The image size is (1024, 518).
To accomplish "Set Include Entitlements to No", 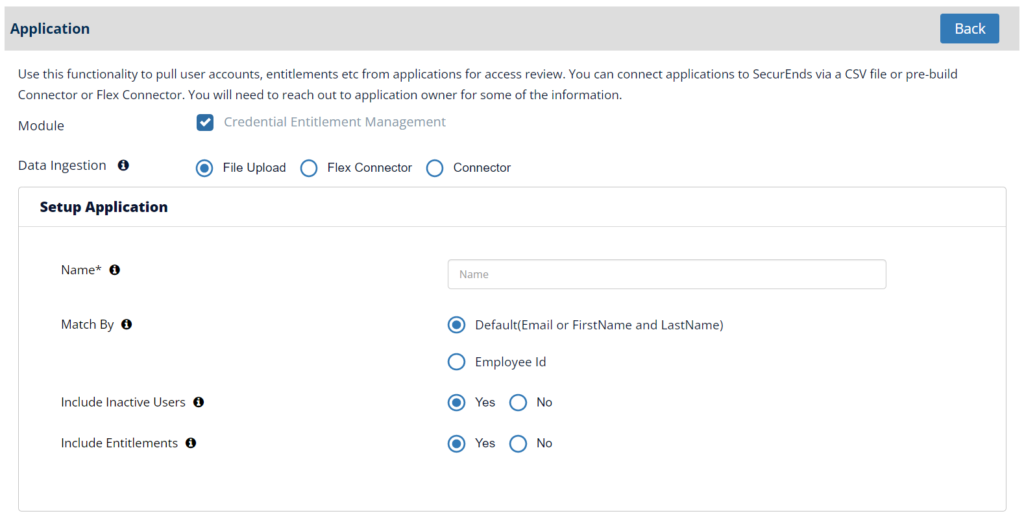I will coord(518,444).
